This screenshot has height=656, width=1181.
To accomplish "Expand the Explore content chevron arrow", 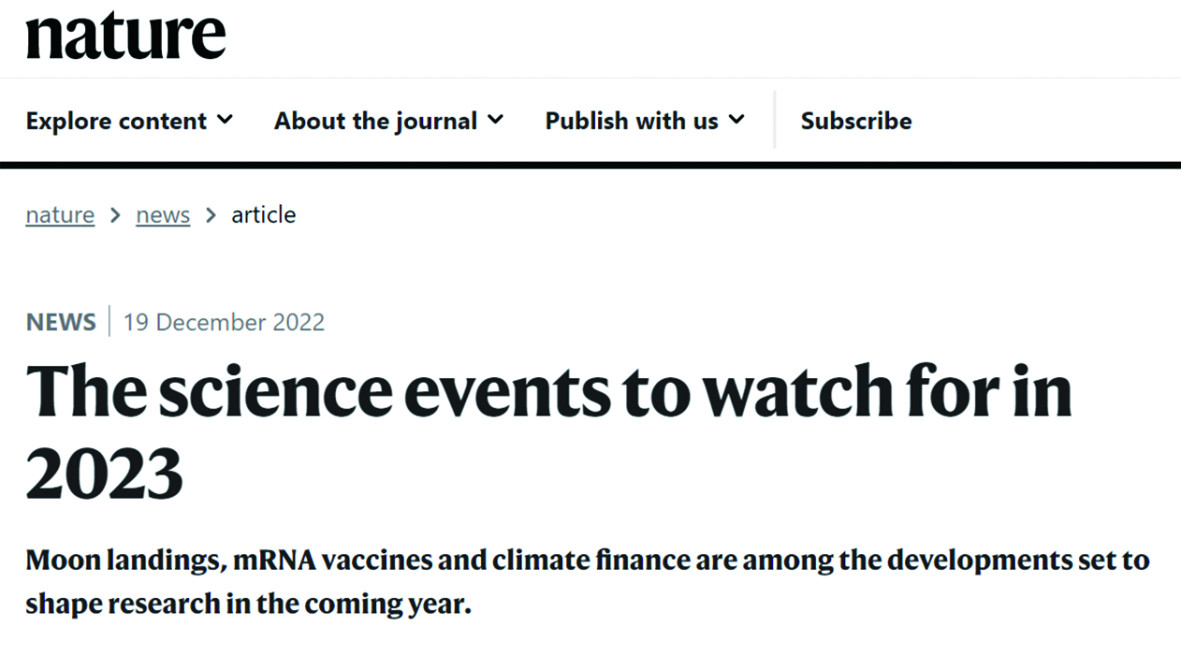I will (225, 120).
